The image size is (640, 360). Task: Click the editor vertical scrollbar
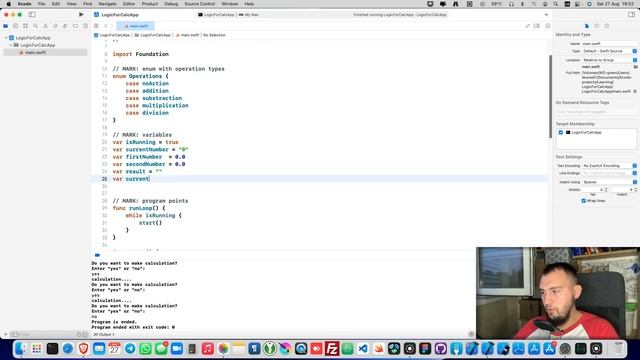pyautogui.click(x=550, y=96)
